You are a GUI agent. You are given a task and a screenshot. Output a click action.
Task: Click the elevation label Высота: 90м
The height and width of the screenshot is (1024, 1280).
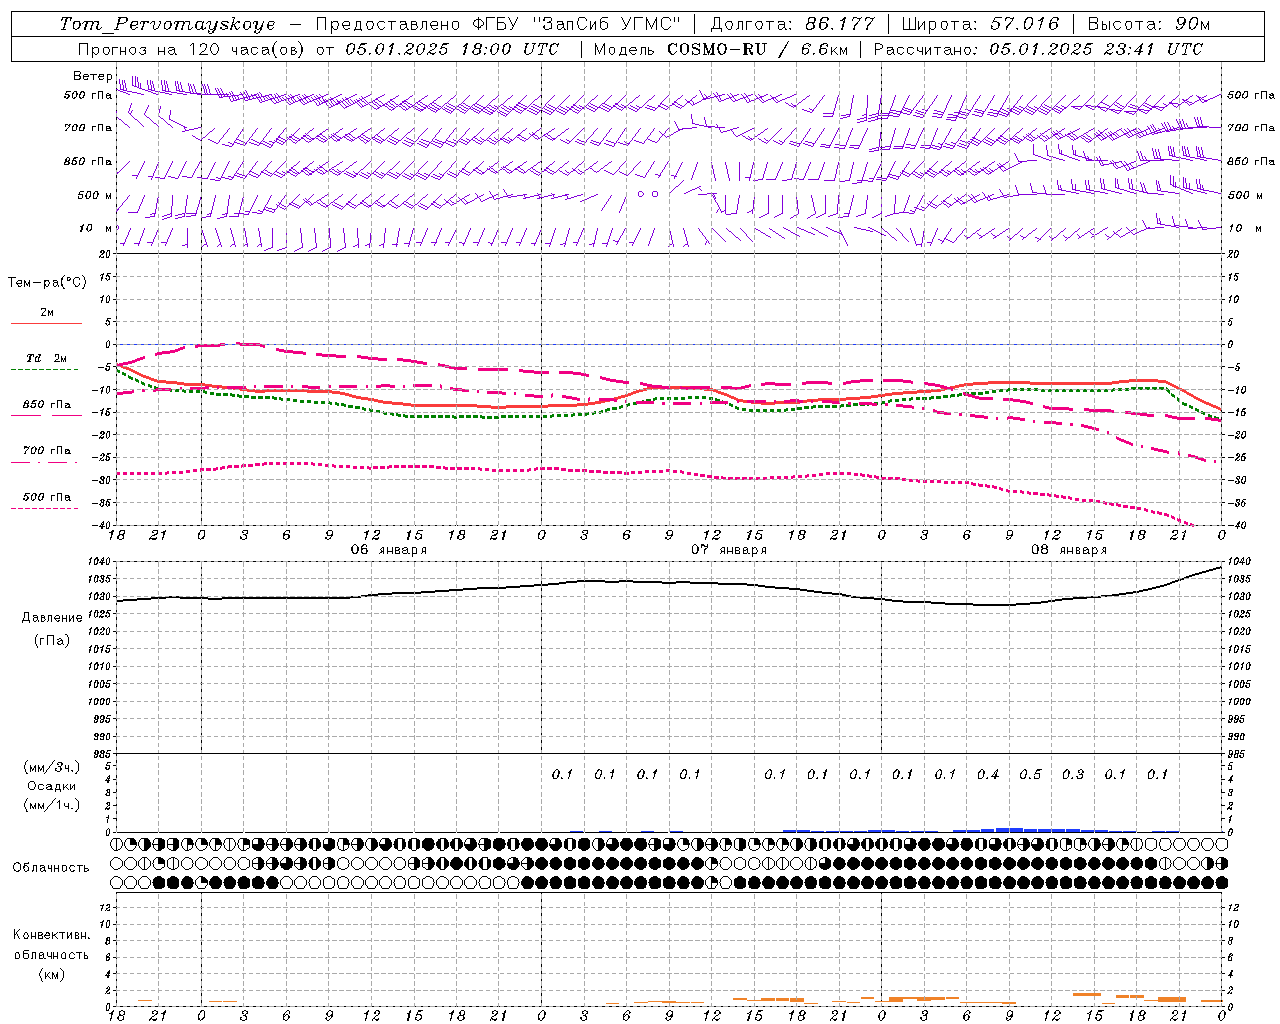(1148, 24)
